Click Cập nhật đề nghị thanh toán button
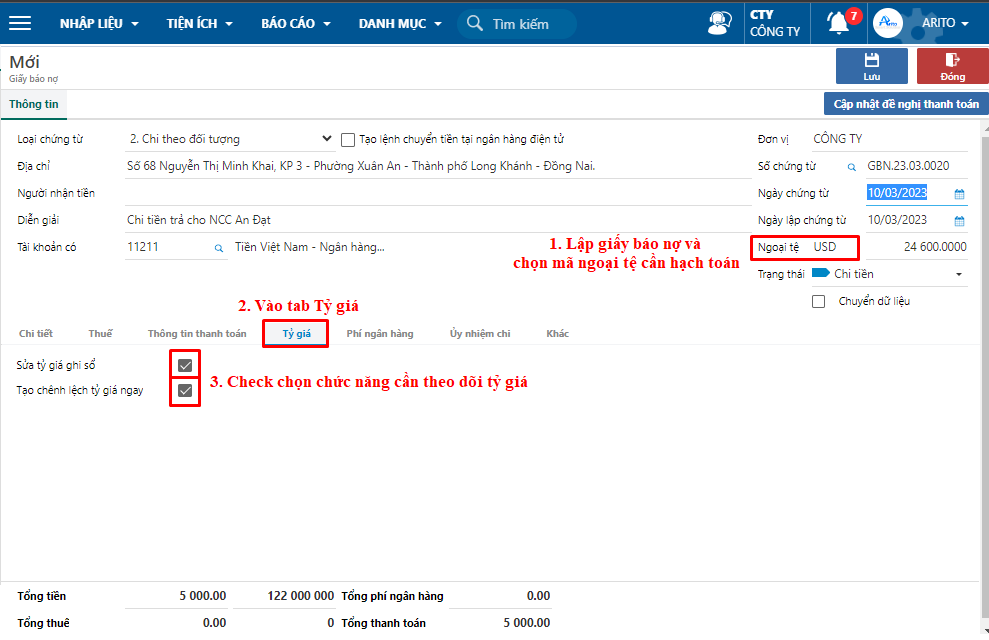The image size is (989, 640). pyautogui.click(x=905, y=104)
